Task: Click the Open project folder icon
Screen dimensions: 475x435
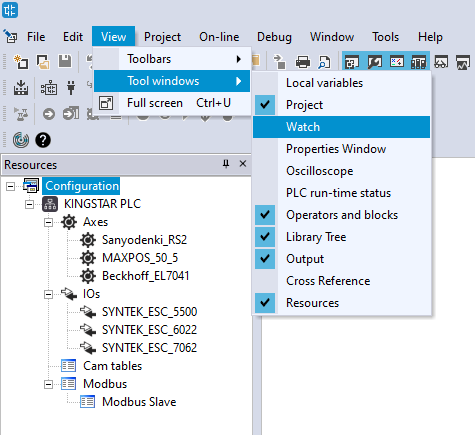Action: 43,62
